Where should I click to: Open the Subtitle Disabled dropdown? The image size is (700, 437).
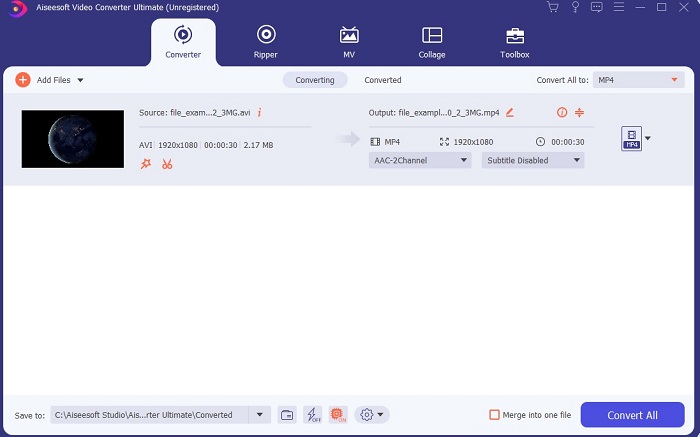click(533, 160)
